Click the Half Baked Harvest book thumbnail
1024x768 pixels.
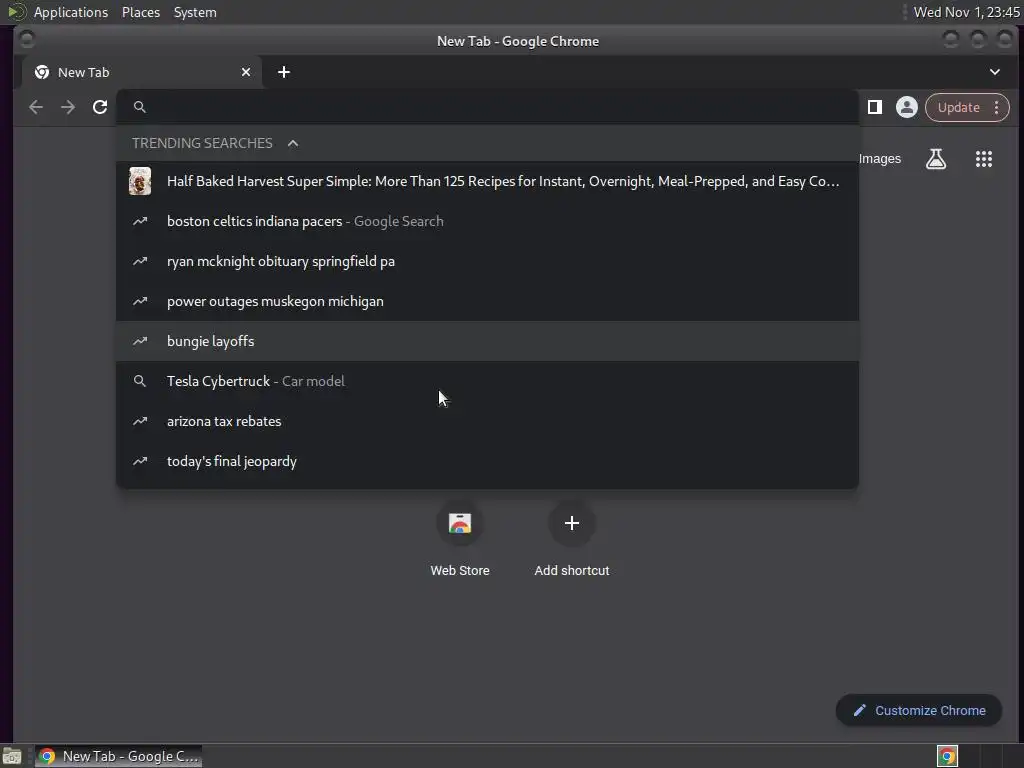point(140,181)
